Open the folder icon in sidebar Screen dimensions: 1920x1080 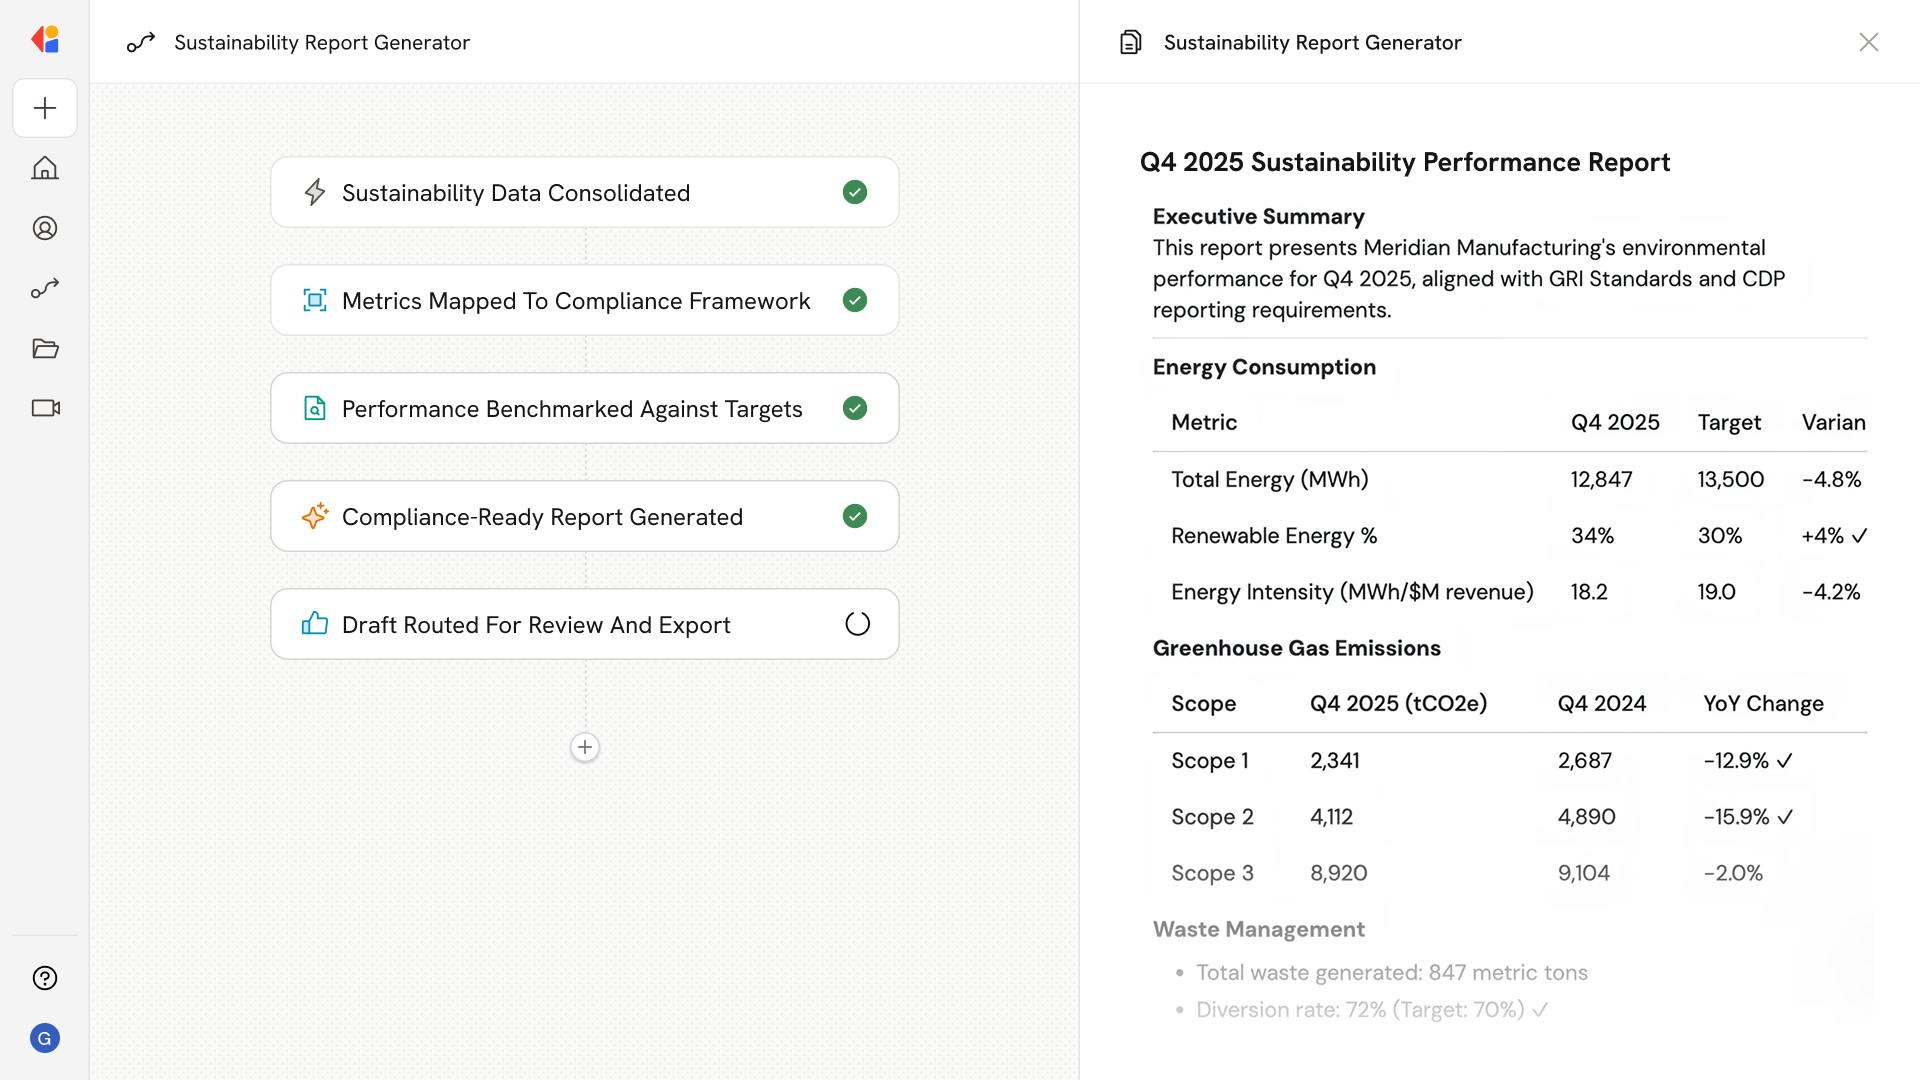click(45, 348)
